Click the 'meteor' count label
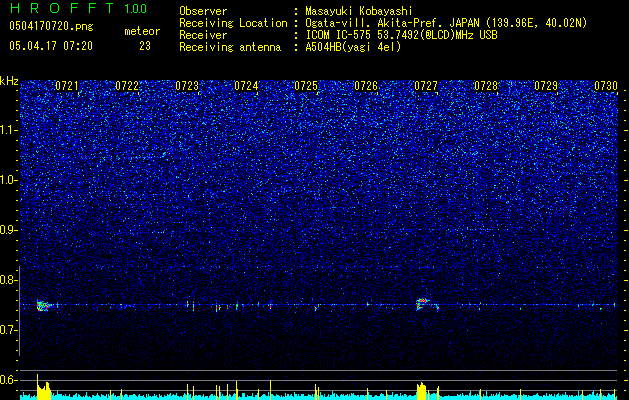The height and width of the screenshot is (400, 629). 142,31
